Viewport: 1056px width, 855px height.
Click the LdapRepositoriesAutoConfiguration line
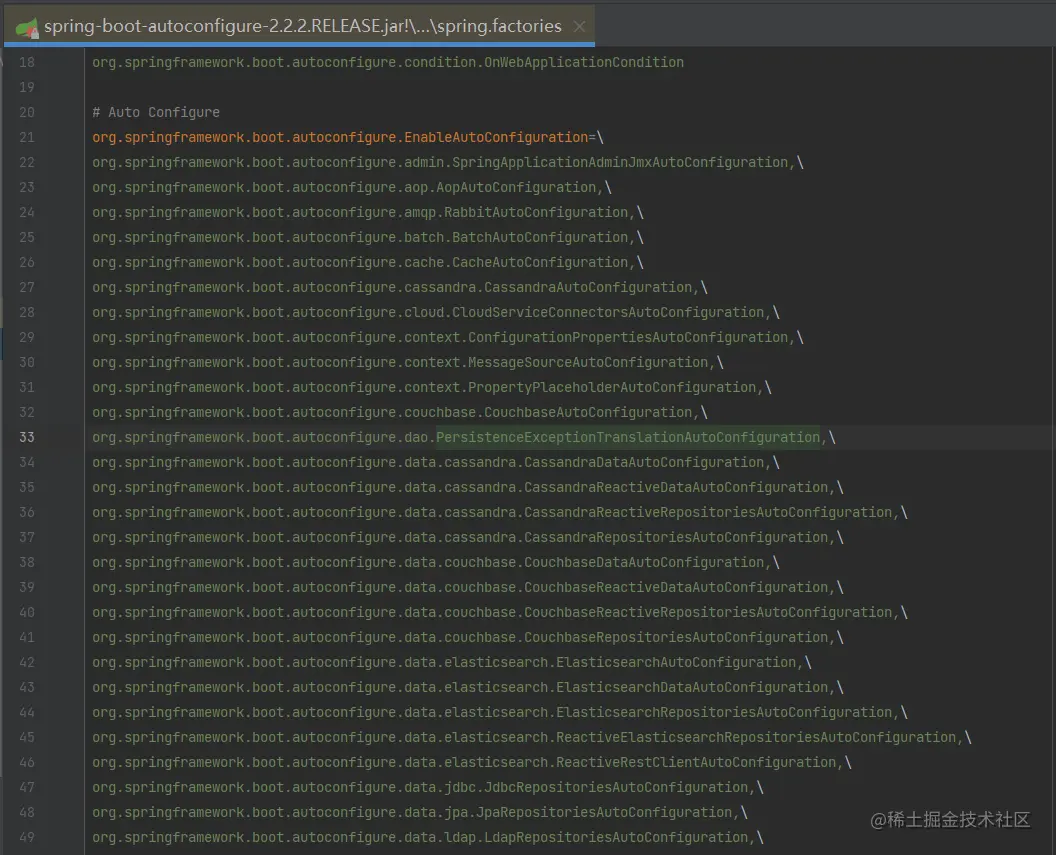click(428, 837)
